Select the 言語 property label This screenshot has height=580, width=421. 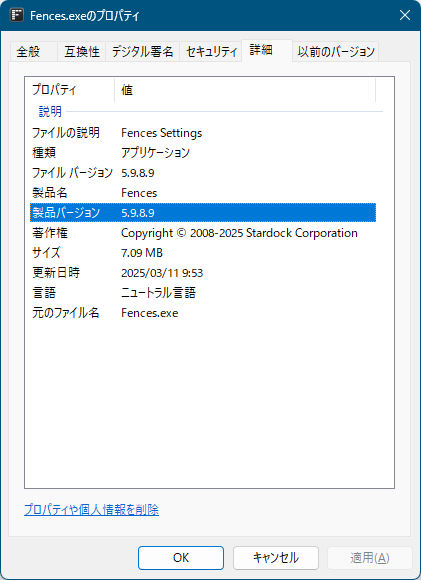pos(44,293)
